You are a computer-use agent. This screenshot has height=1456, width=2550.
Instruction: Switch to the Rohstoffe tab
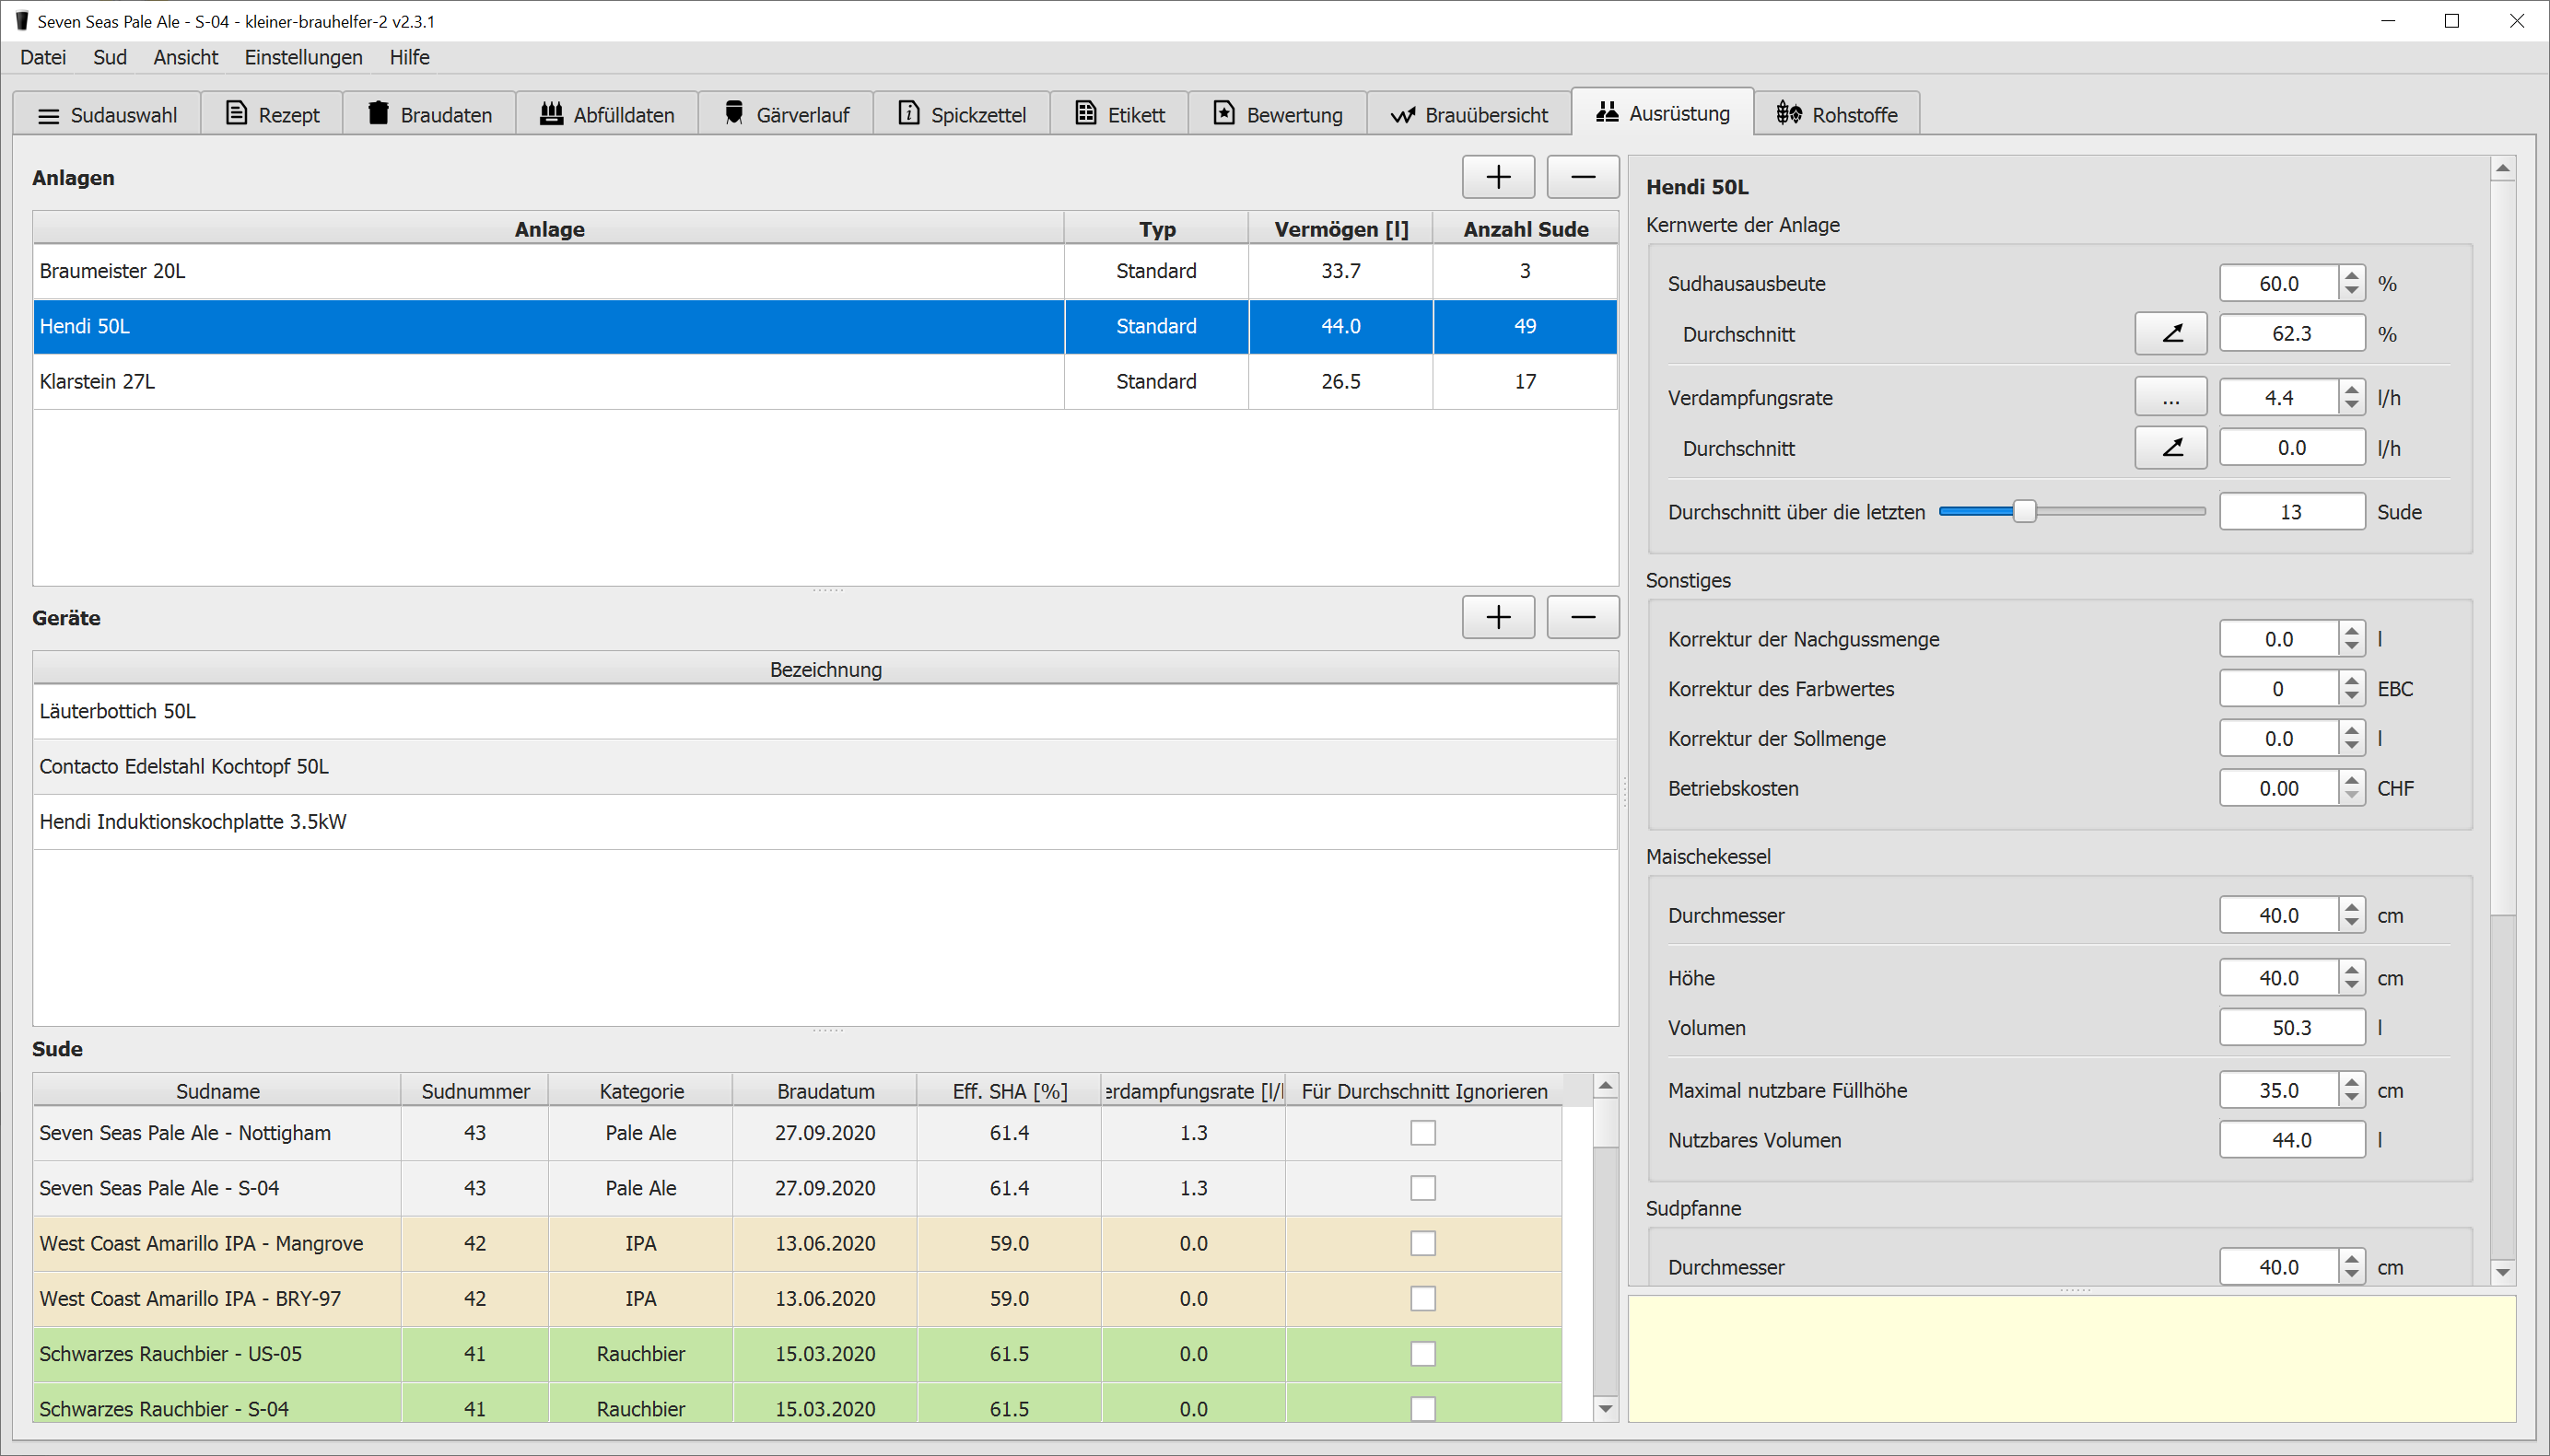point(1837,114)
